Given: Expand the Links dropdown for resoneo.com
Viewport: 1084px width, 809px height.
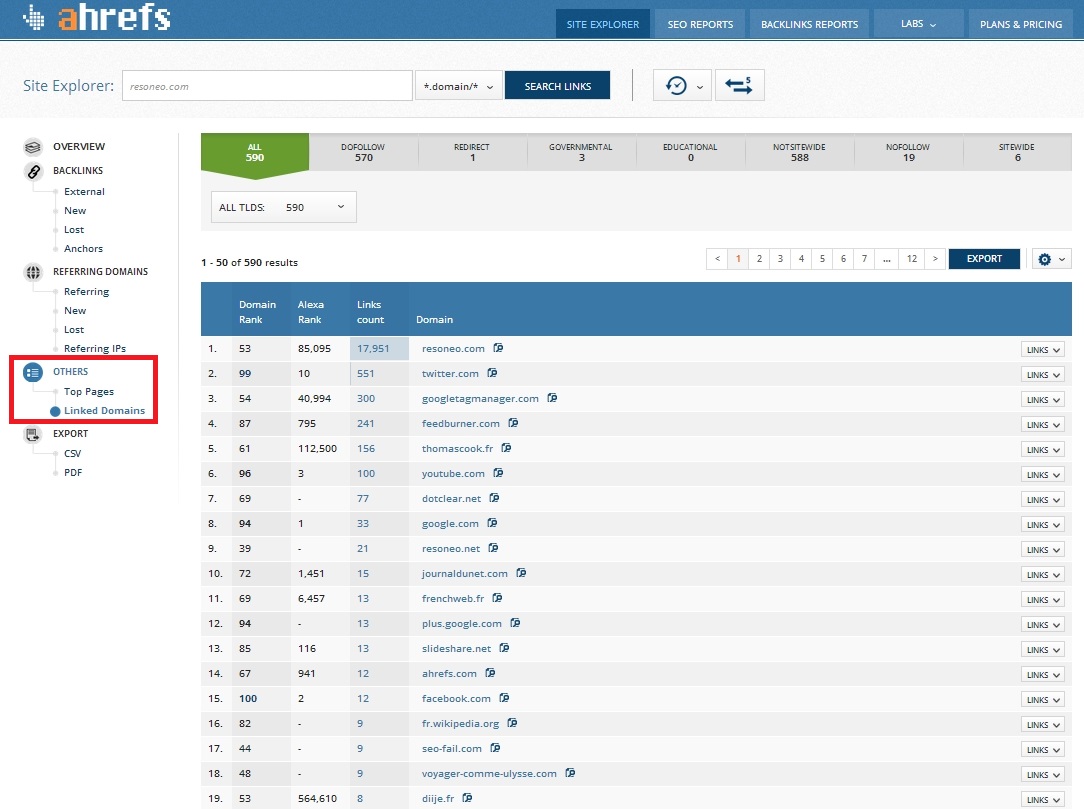Looking at the screenshot, I should tap(1043, 350).
